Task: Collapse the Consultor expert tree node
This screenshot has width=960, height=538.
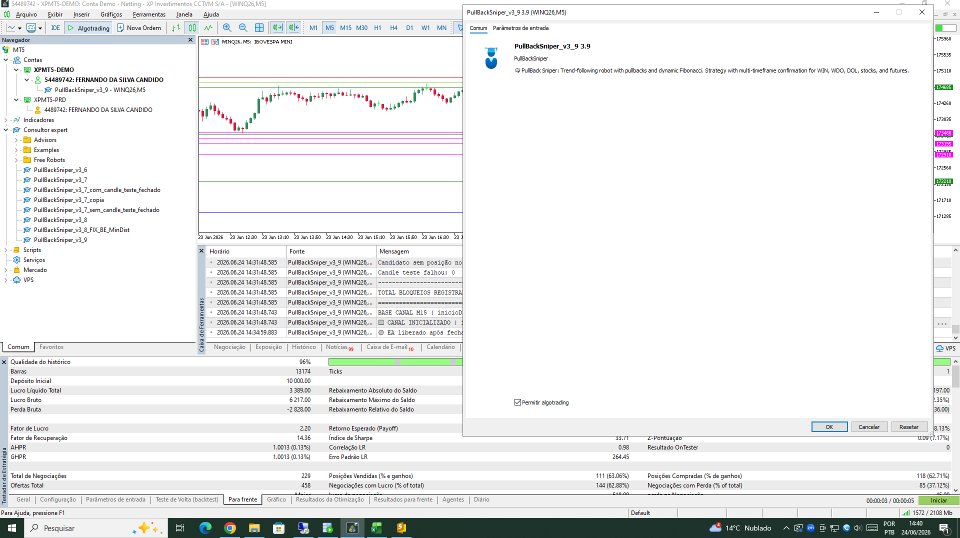Action: coord(6,130)
